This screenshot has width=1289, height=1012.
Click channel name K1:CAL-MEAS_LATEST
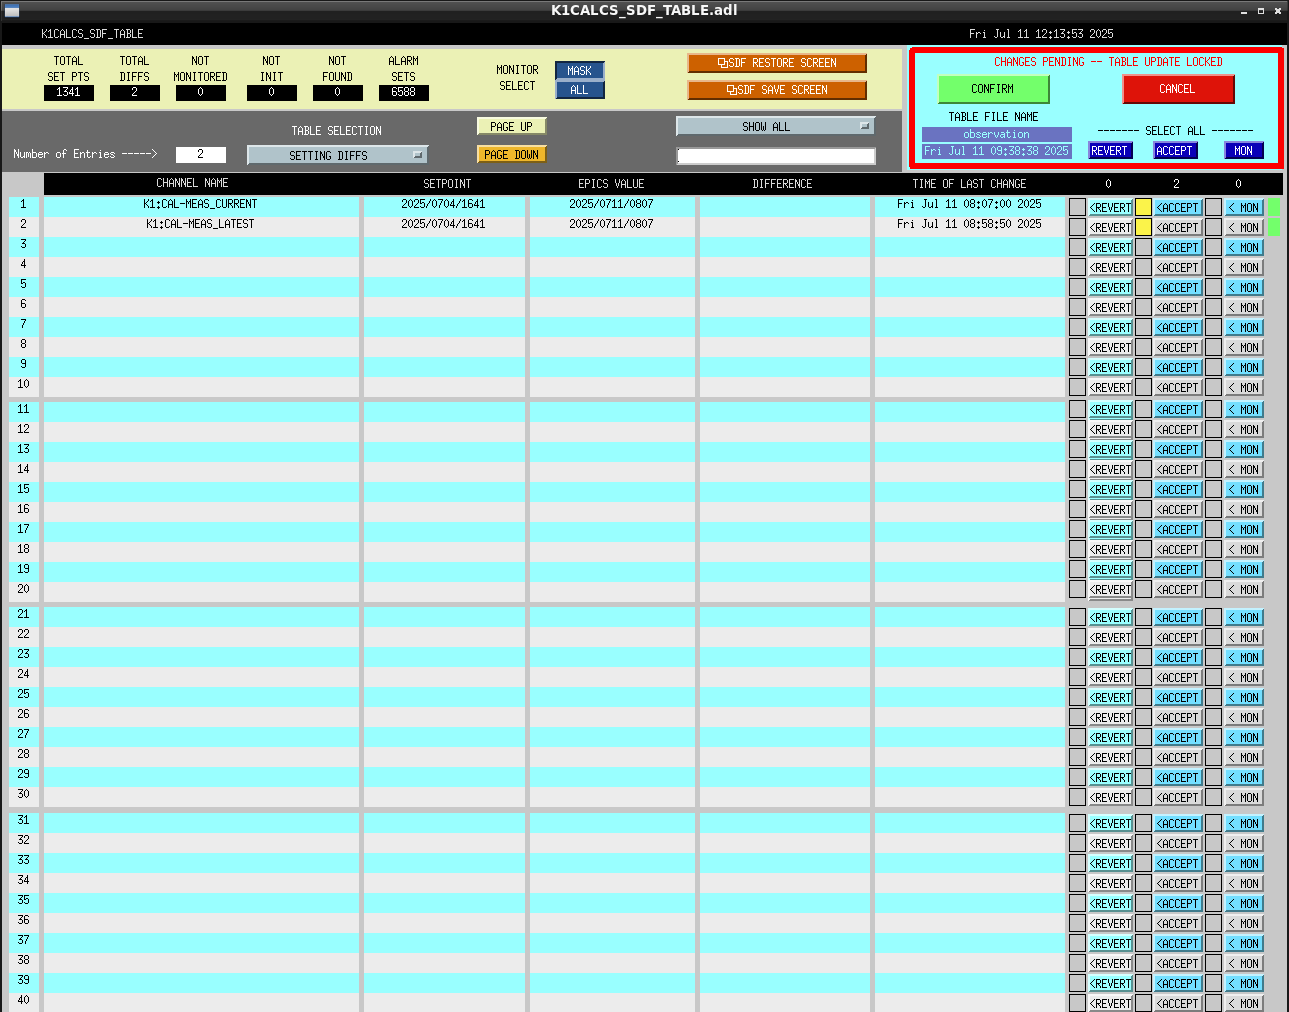[x=200, y=224]
